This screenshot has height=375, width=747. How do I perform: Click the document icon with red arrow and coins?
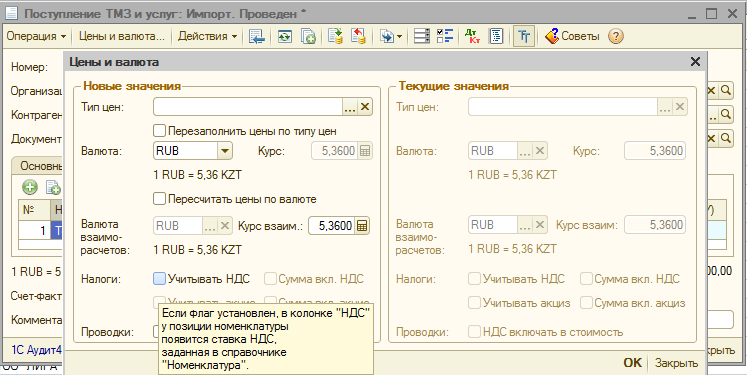358,36
